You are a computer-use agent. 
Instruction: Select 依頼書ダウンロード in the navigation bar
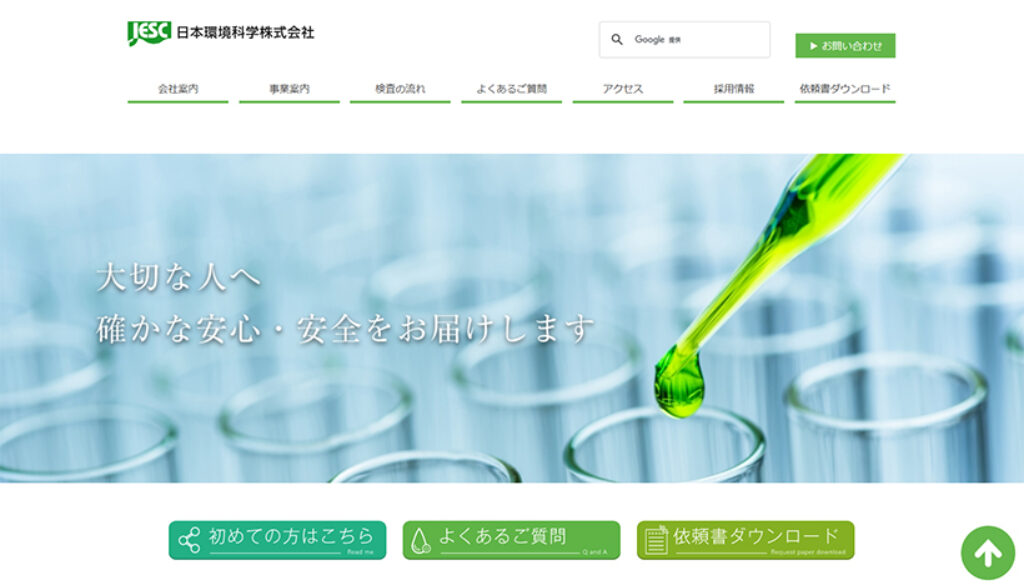tap(845, 88)
